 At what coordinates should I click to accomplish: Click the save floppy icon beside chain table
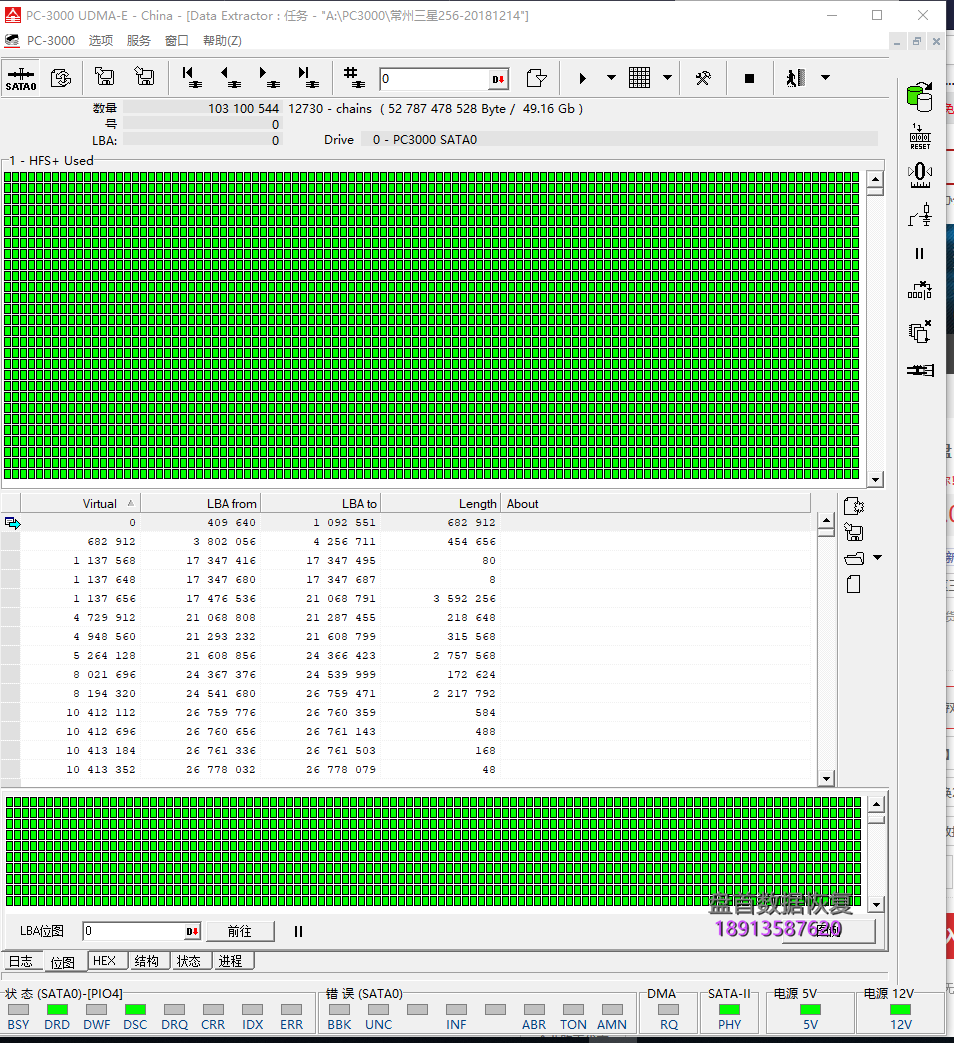pyautogui.click(x=853, y=532)
